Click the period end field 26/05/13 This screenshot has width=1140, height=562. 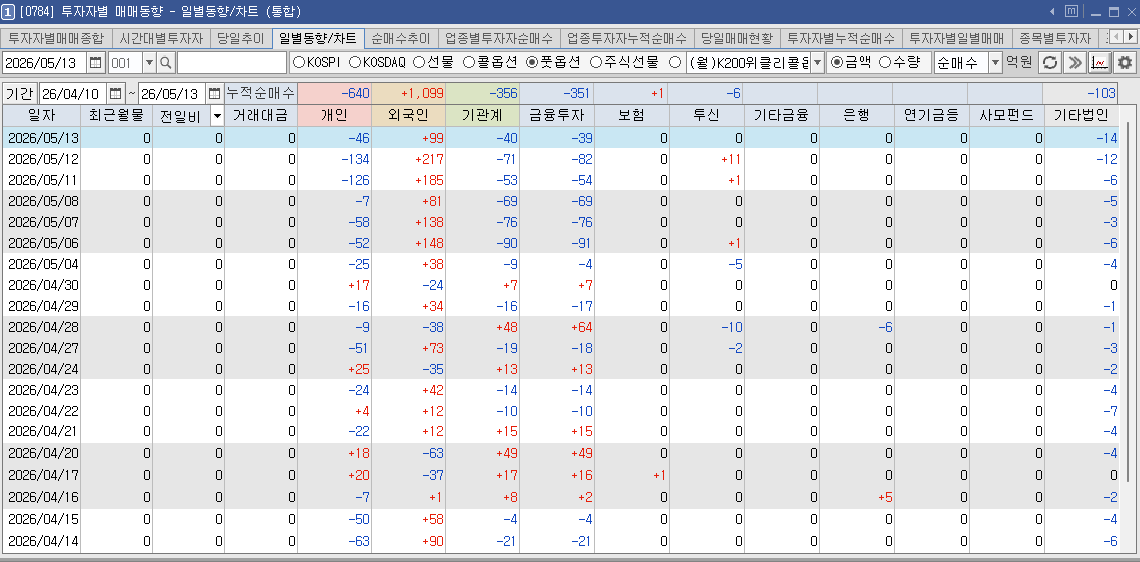[172, 93]
